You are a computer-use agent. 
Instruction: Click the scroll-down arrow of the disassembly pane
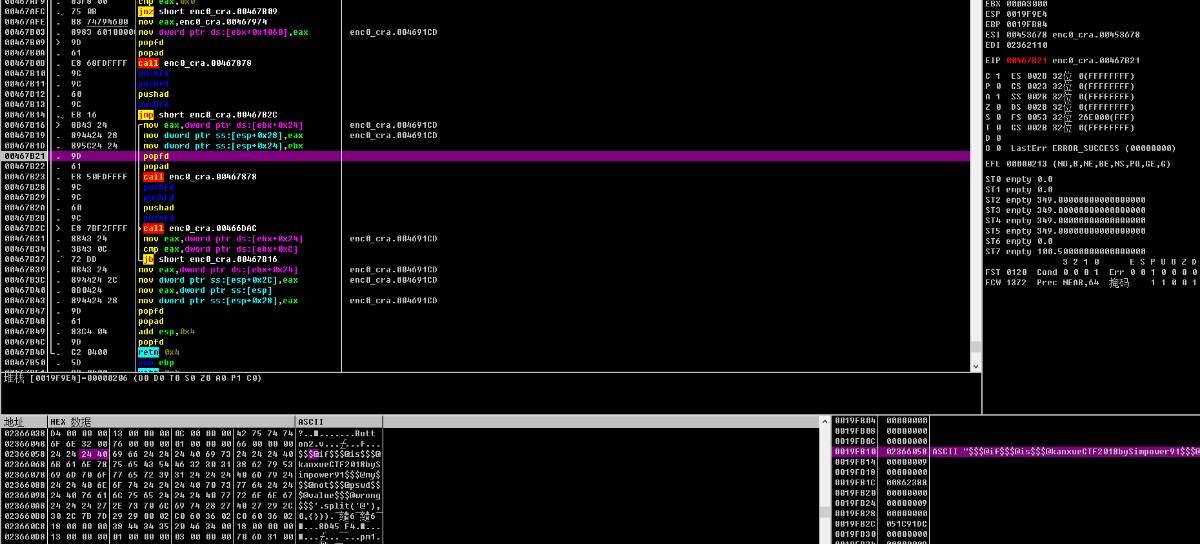[976, 365]
